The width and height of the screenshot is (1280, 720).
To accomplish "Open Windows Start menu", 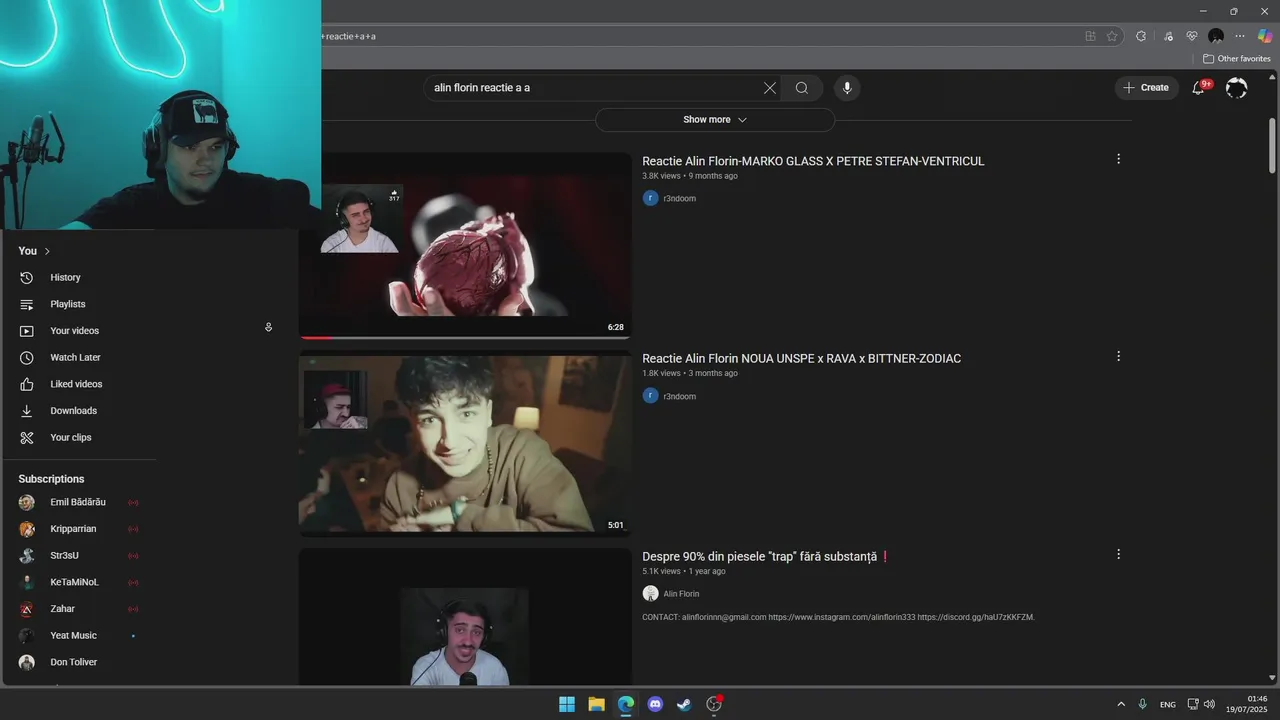I will click(567, 704).
